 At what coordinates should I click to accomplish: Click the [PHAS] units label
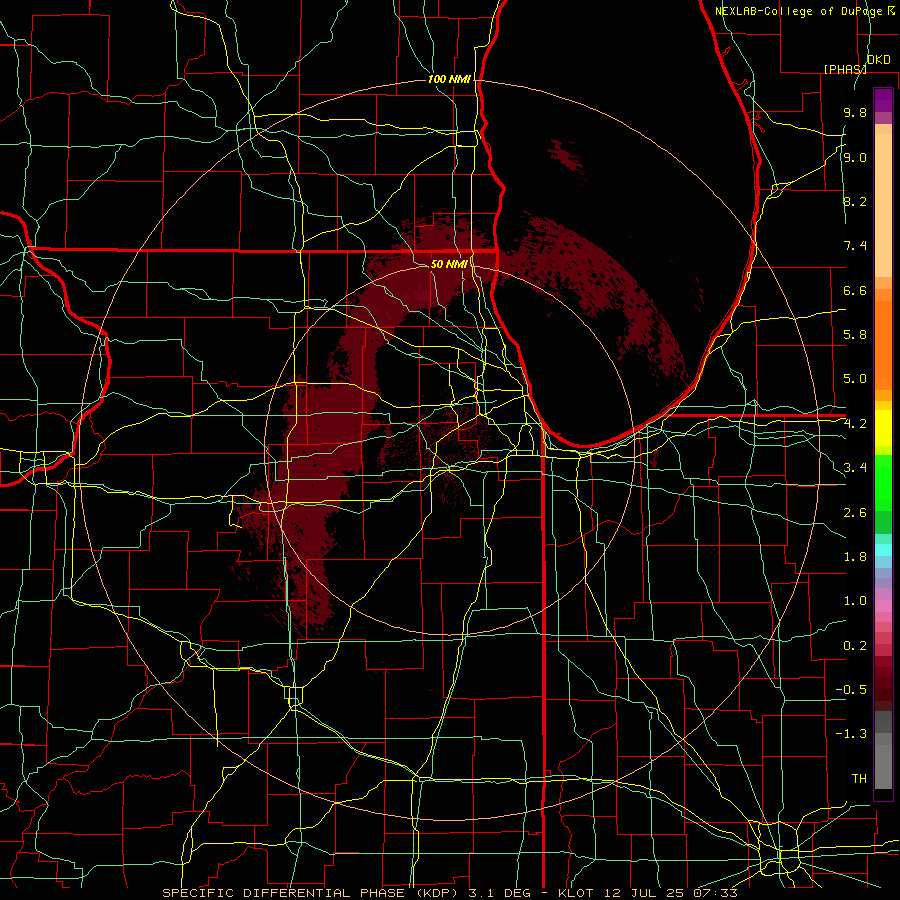[x=845, y=69]
